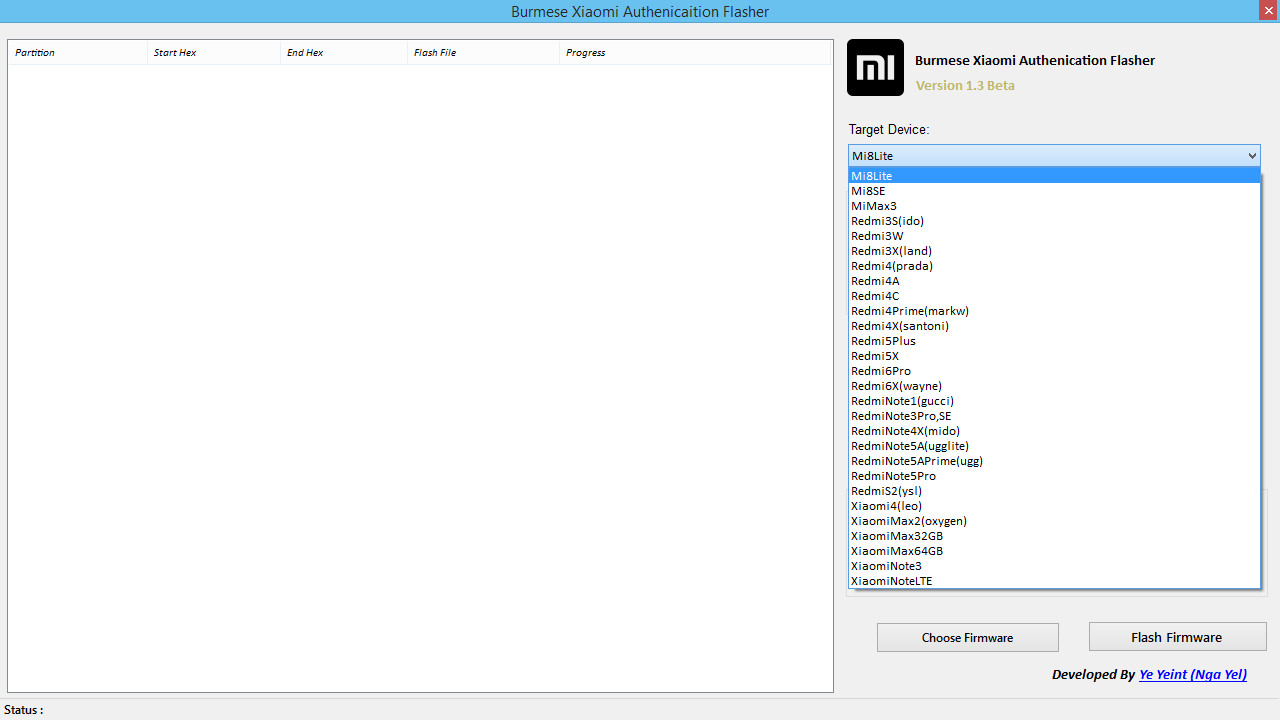Viewport: 1280px width, 720px height.
Task: Pick XiaomiMax2(oxygen) device
Action: point(1054,521)
